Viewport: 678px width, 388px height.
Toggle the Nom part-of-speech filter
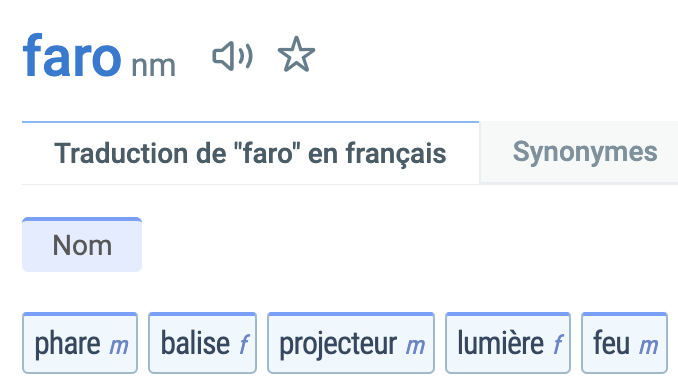click(x=82, y=245)
